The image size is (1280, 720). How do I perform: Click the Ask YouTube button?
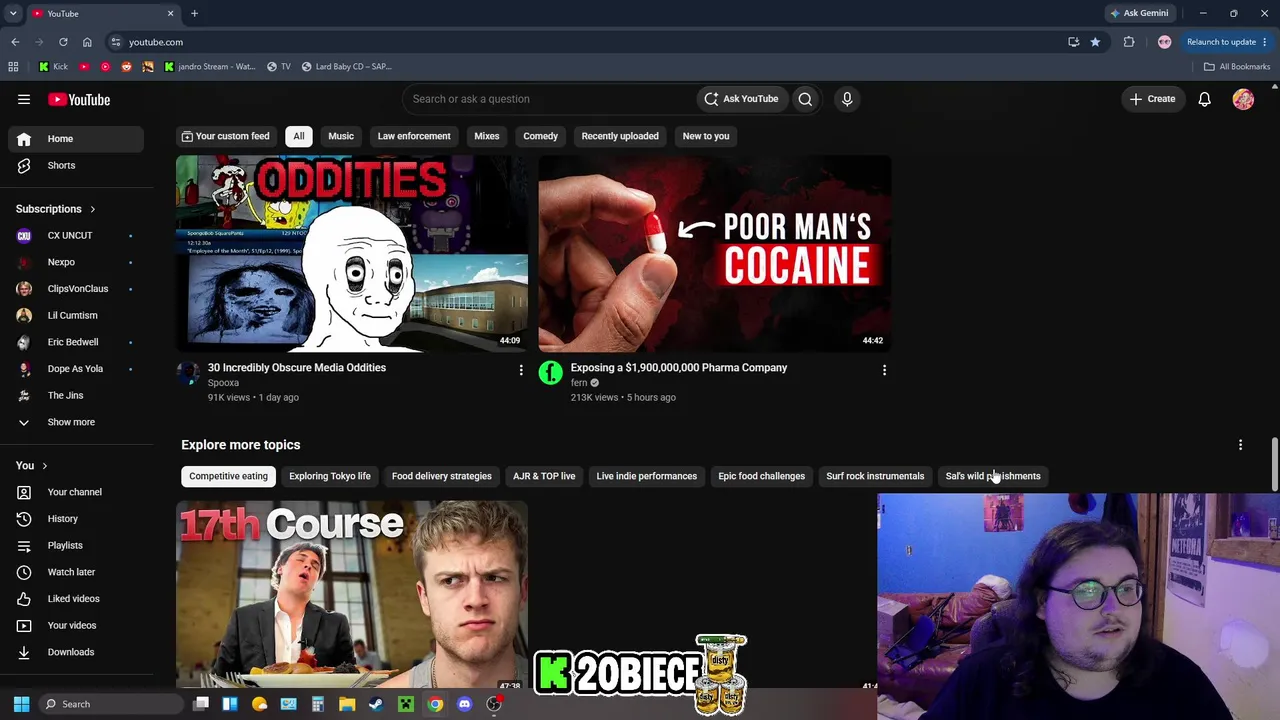pos(741,99)
